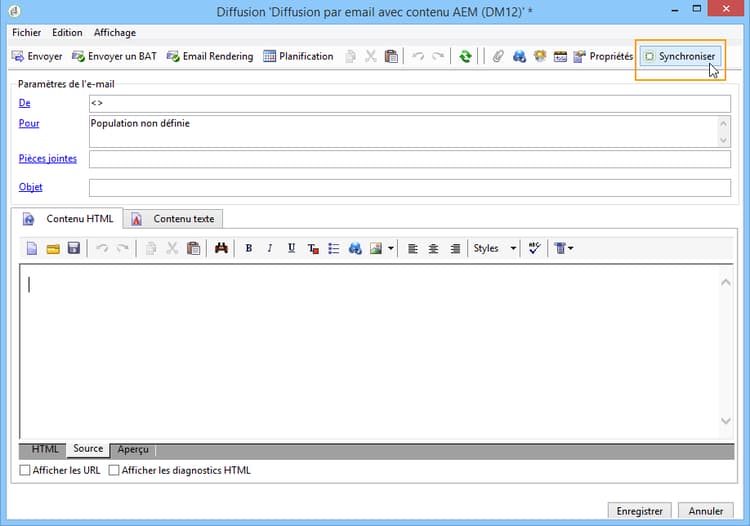The height and width of the screenshot is (526, 750).
Task: Toggle italic formatting
Action: [270, 248]
